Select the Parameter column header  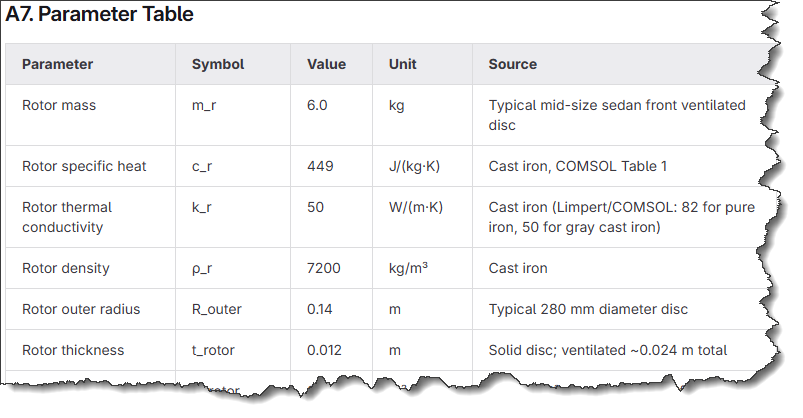tap(57, 64)
